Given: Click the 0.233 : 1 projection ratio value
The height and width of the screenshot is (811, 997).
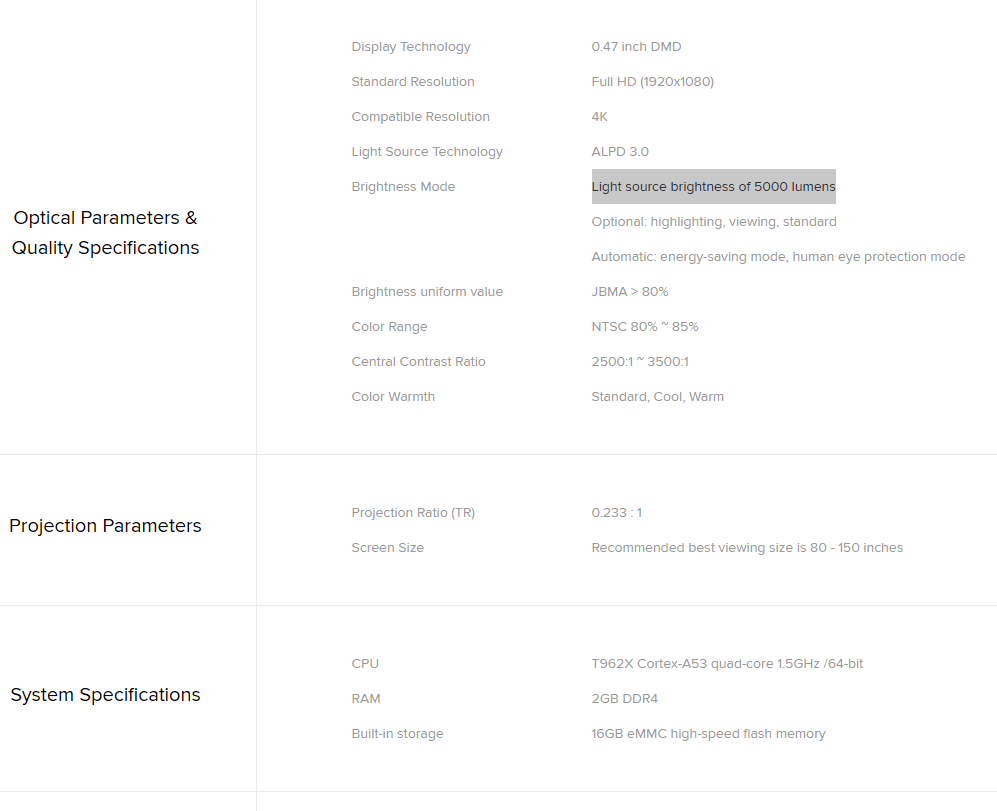Looking at the screenshot, I should 616,513.
